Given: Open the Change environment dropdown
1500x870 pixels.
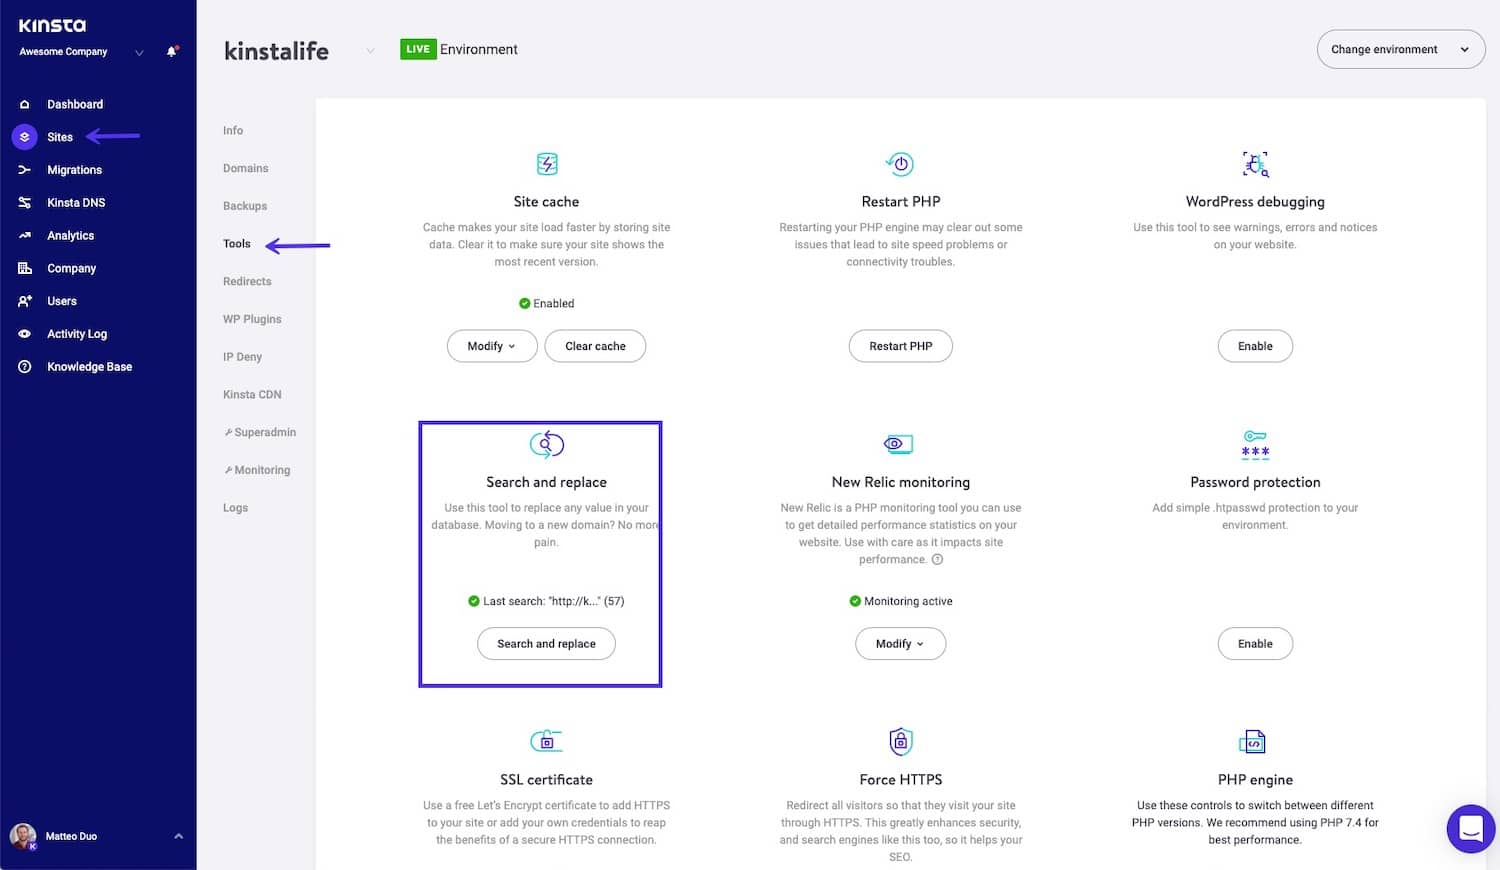Looking at the screenshot, I should click(1400, 48).
